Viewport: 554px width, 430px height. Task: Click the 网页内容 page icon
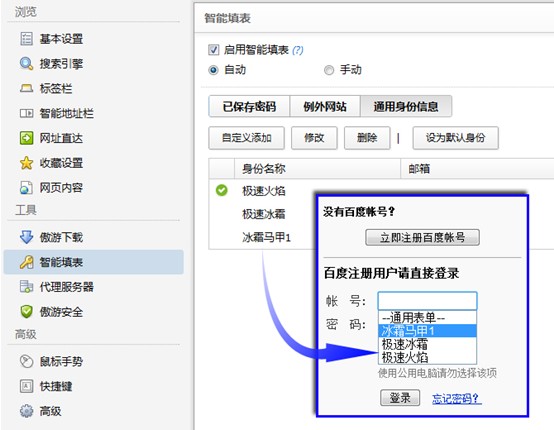coord(26,188)
